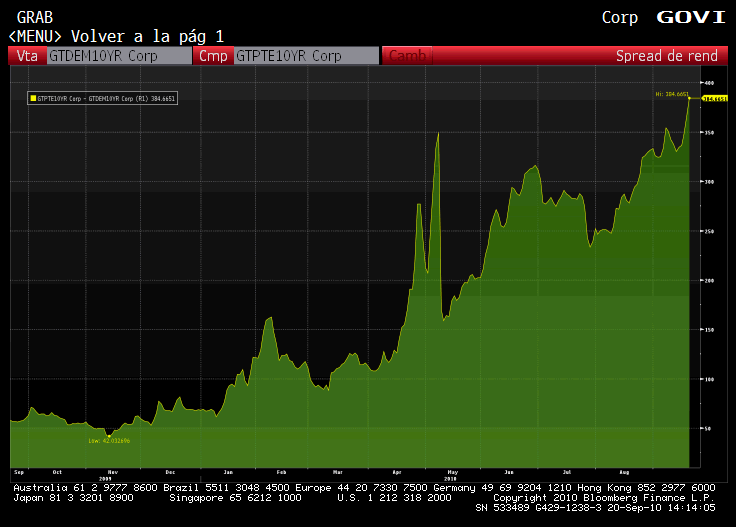Click the 50 axis value
Viewport: 736px width, 527px height.
(x=708, y=428)
